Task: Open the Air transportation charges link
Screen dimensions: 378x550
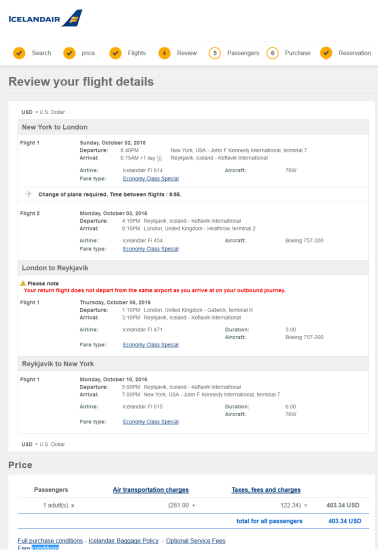Action: (151, 490)
